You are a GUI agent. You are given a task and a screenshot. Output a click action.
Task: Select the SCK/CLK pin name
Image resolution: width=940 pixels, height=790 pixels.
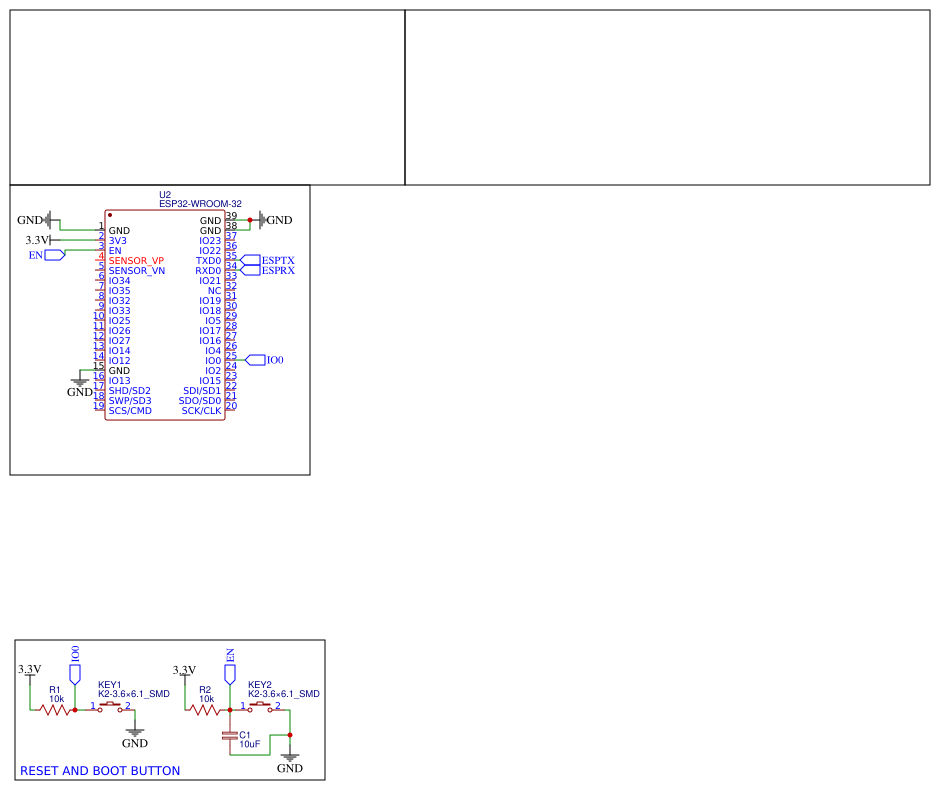tap(201, 411)
